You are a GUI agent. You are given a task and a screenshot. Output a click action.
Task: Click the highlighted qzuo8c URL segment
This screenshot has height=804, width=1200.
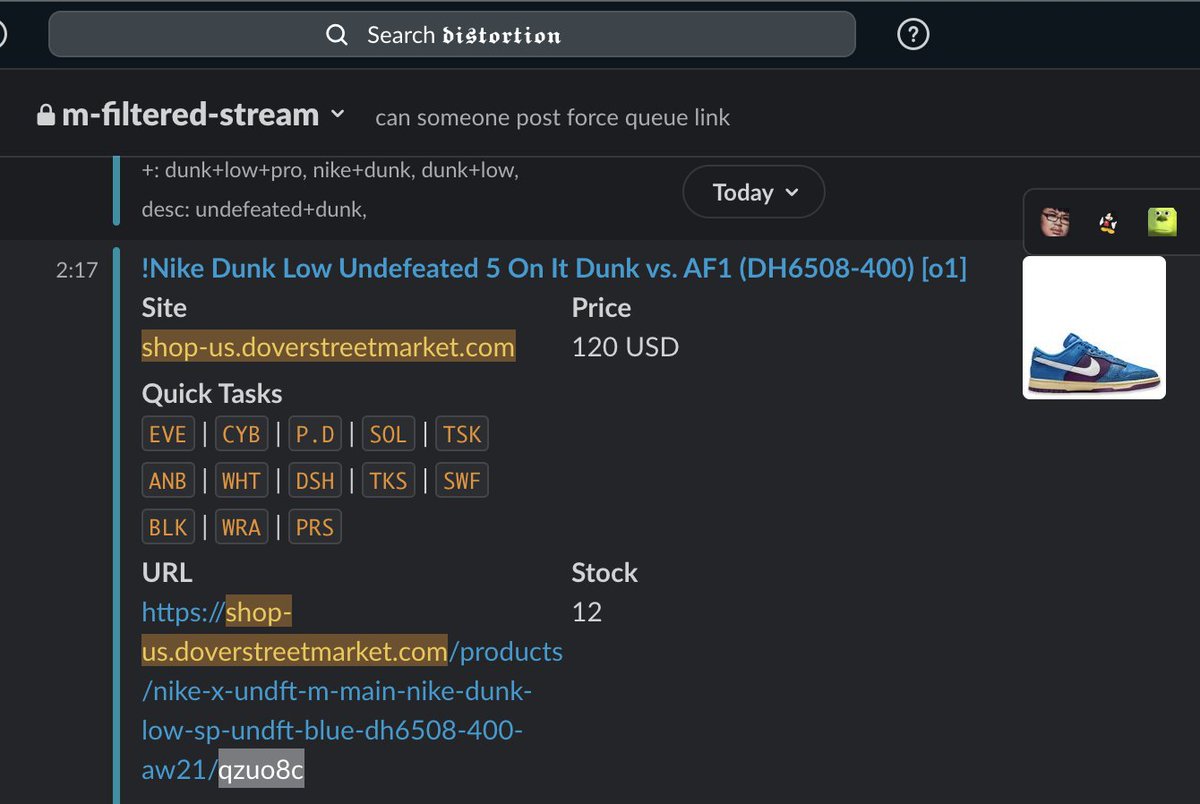(x=261, y=770)
